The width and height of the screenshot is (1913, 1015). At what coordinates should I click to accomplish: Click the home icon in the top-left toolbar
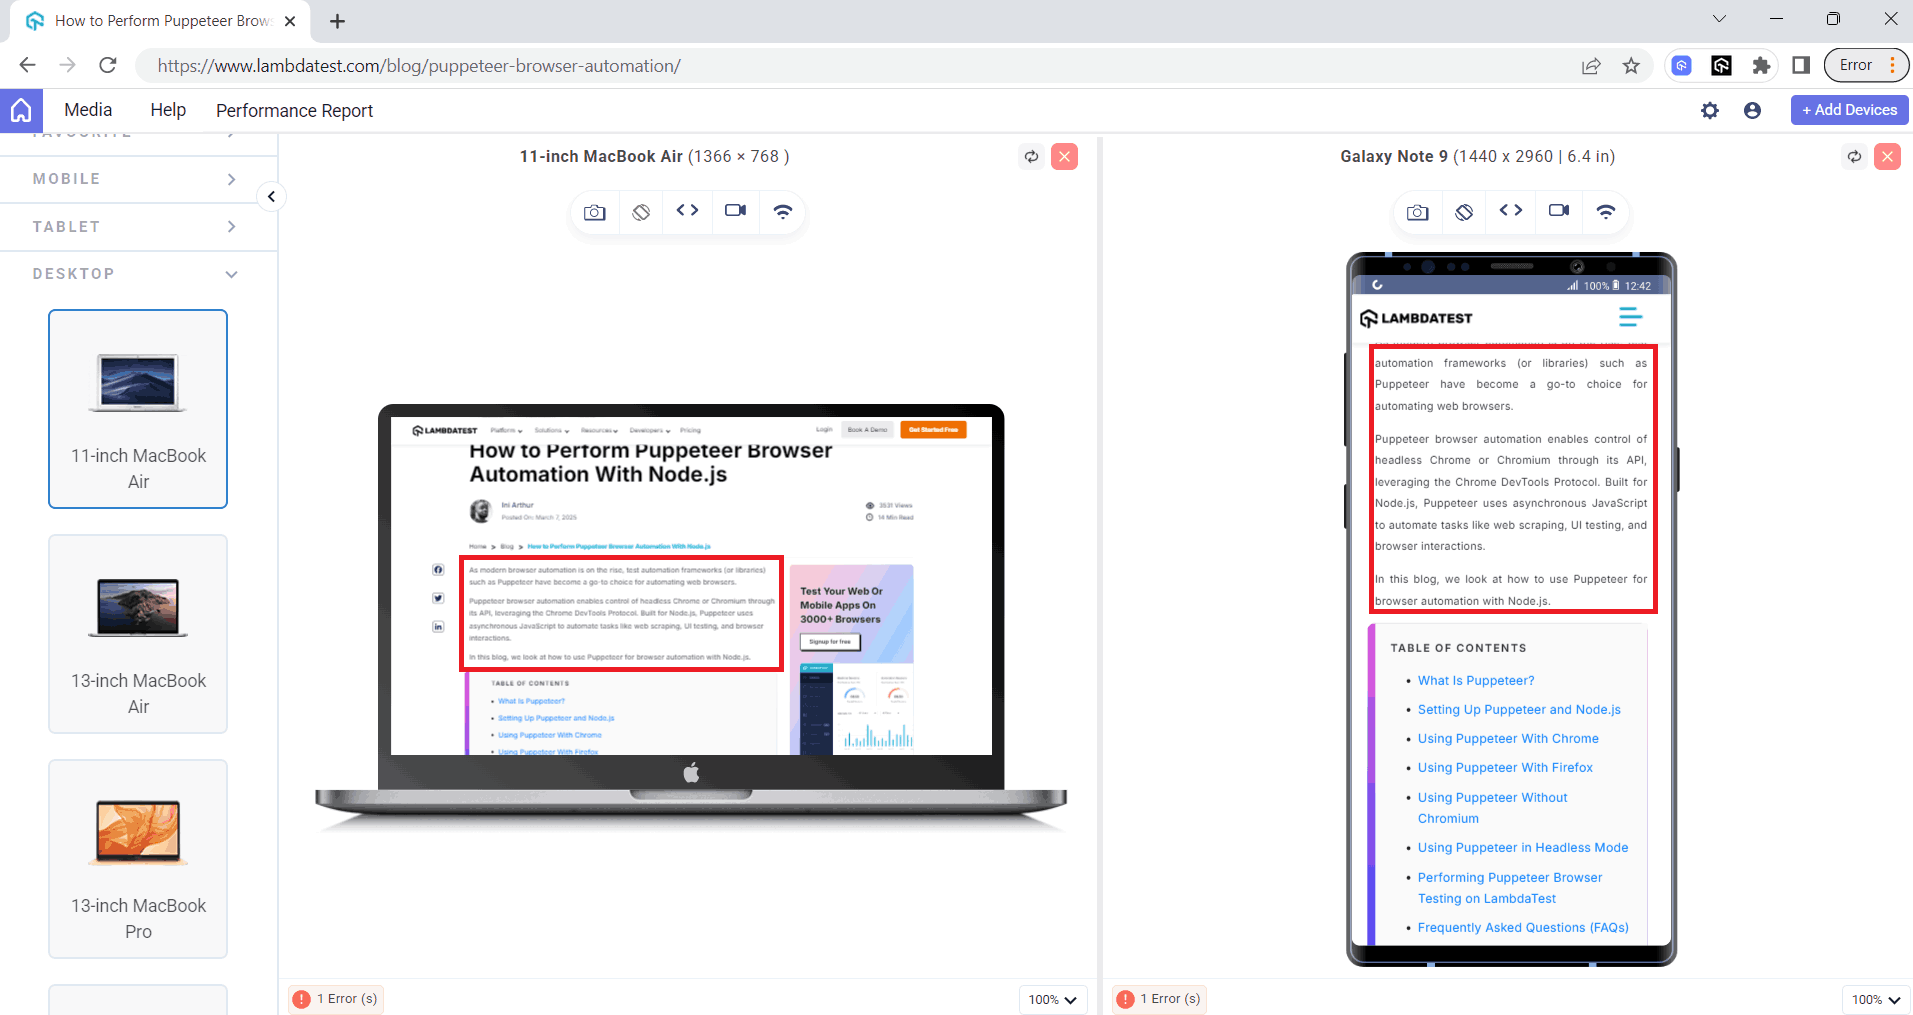click(x=20, y=110)
